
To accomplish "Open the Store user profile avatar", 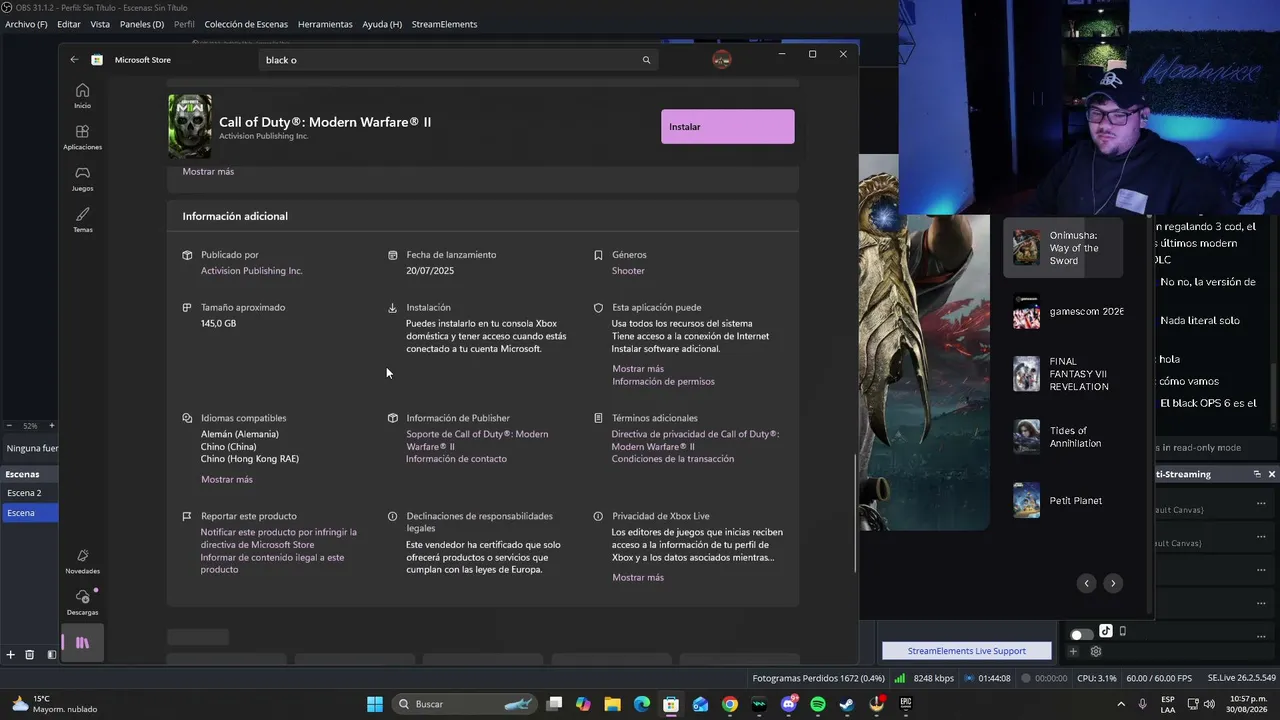I will [722, 60].
